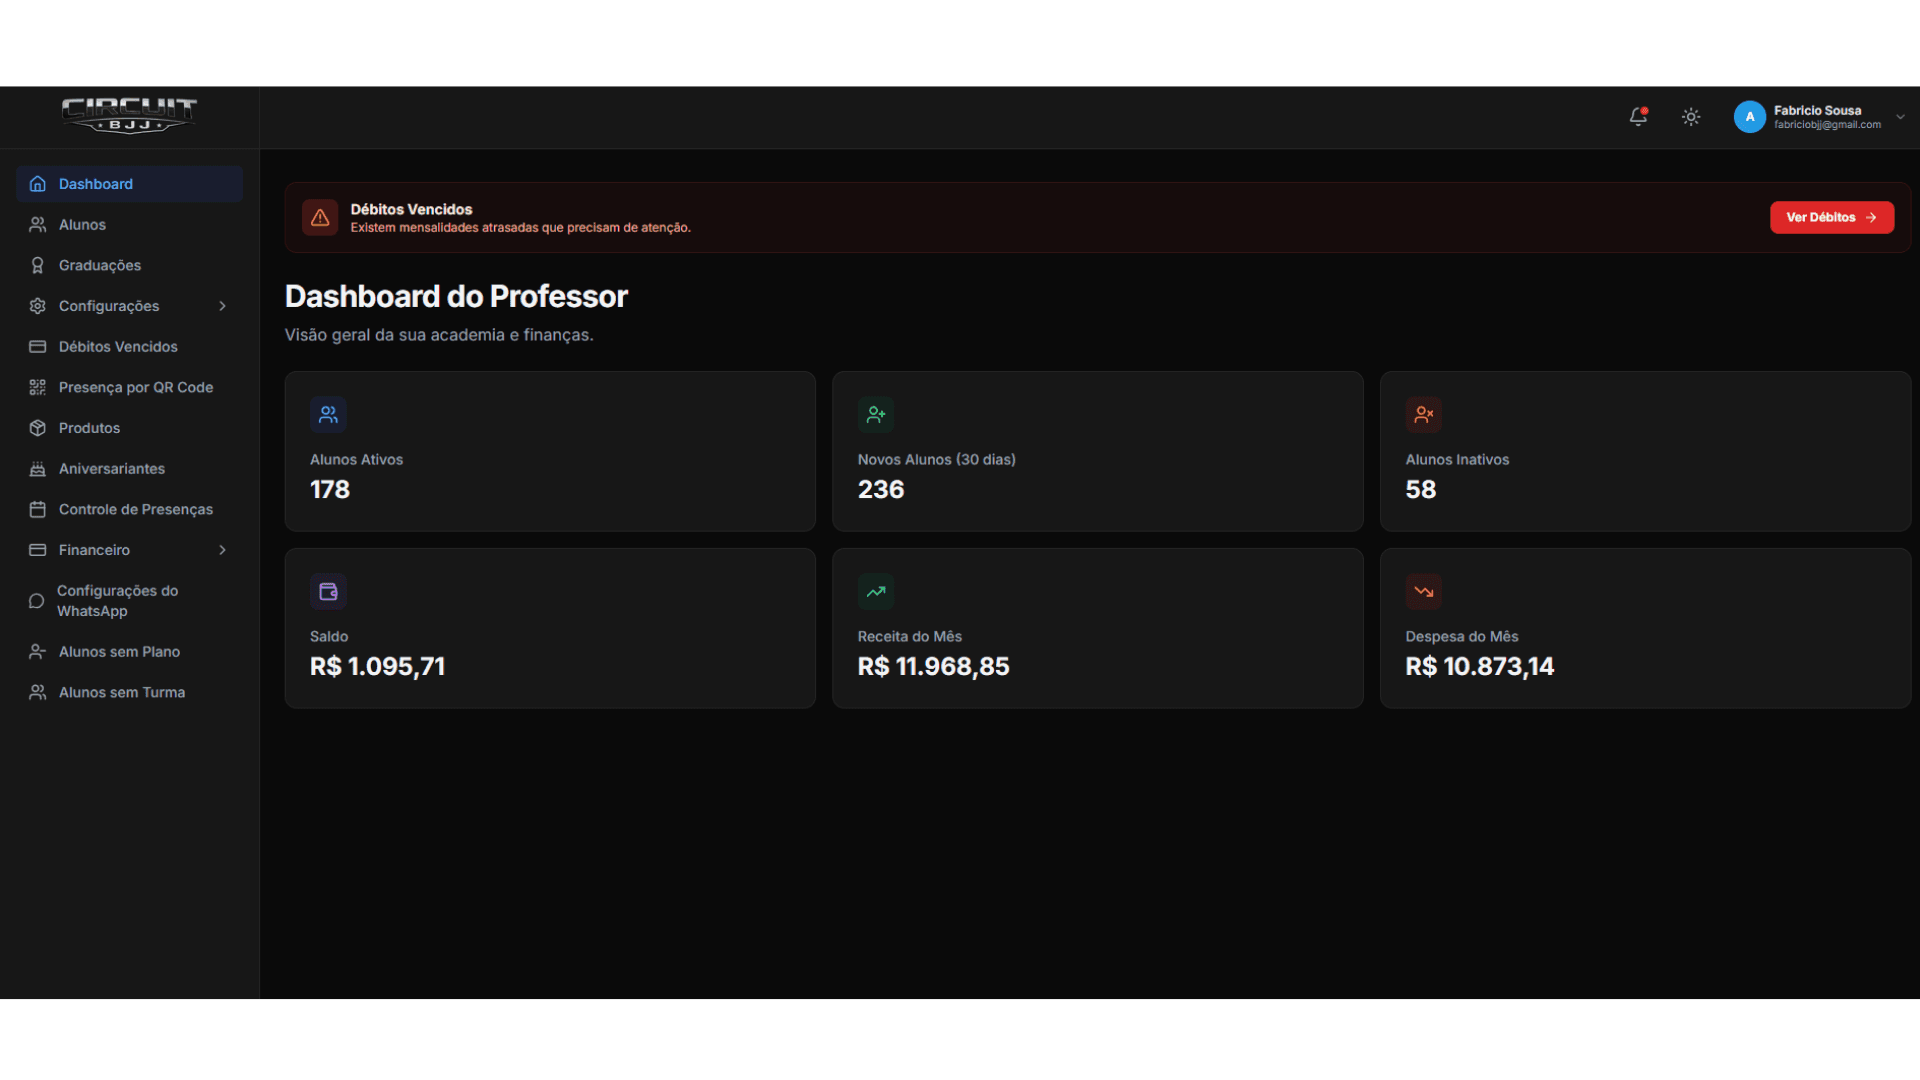Screen dimensions: 1920x1080
Task: Open the Alunos section
Action: tap(81, 224)
